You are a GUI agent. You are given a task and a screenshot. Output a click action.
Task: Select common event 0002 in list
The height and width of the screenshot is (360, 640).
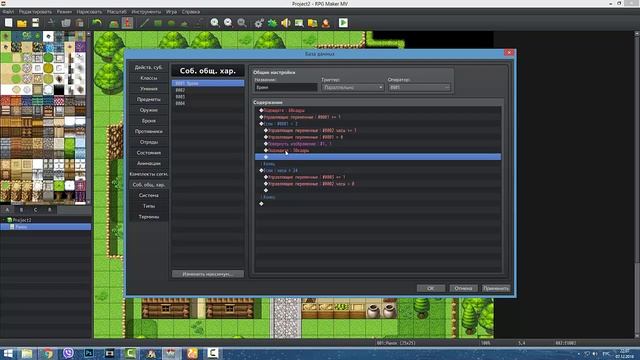(x=208, y=90)
